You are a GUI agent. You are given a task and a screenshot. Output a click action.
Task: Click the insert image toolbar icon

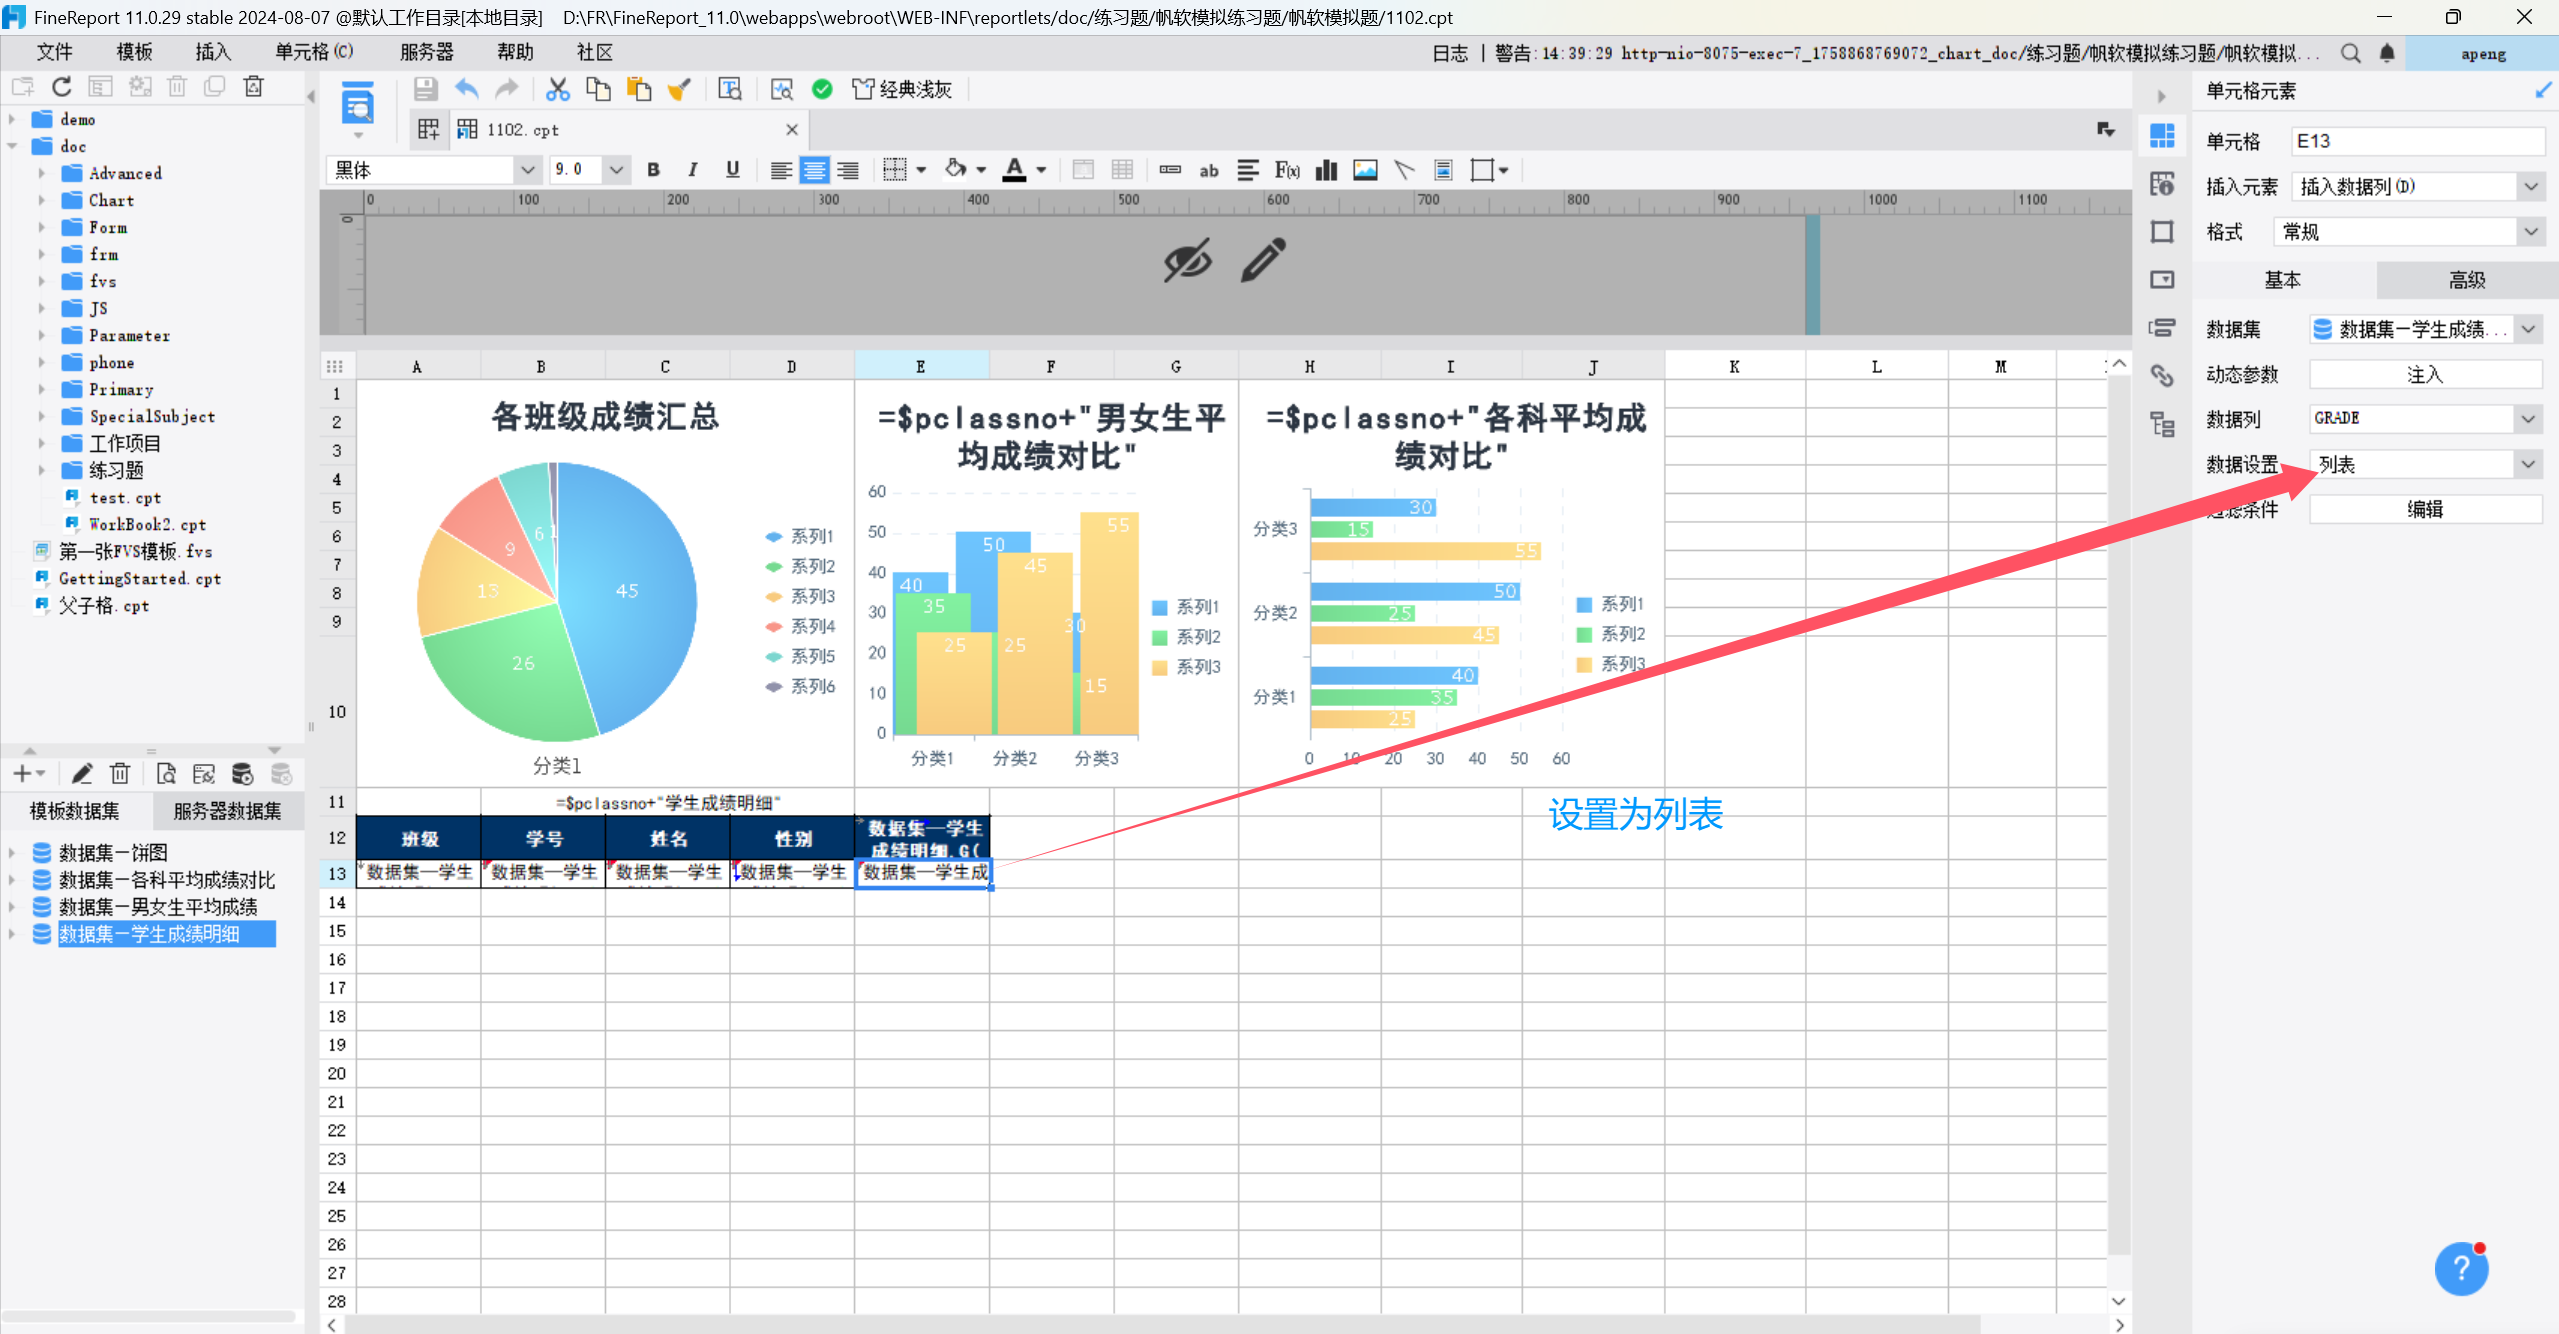1365,170
